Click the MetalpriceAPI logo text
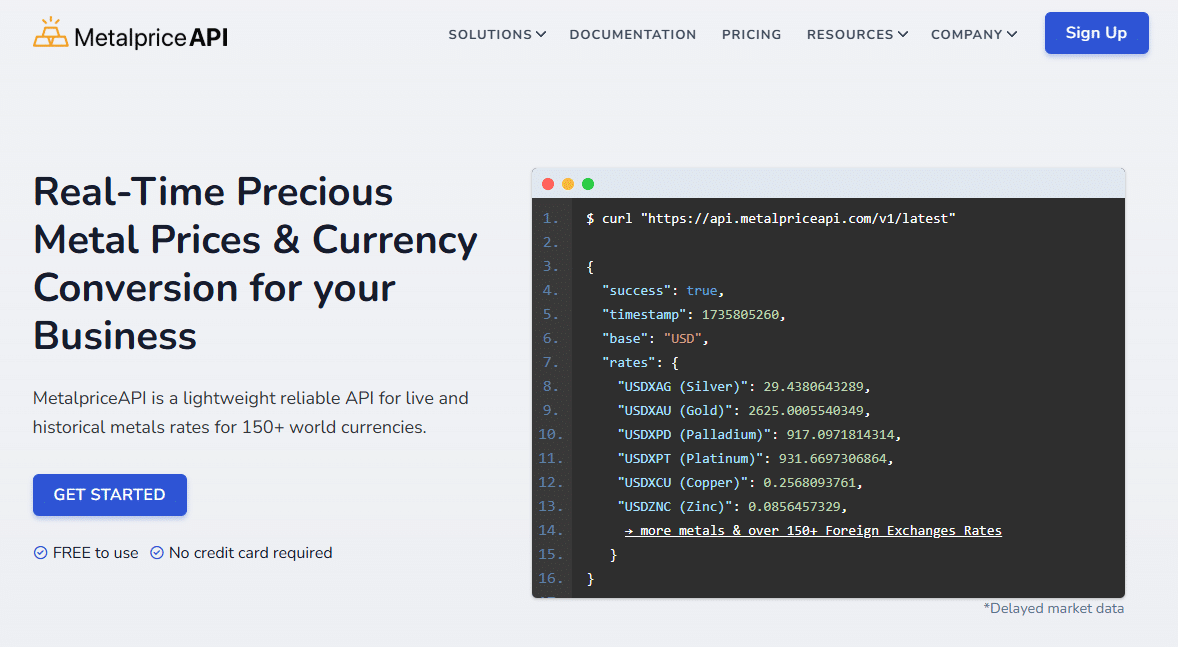 coord(151,37)
